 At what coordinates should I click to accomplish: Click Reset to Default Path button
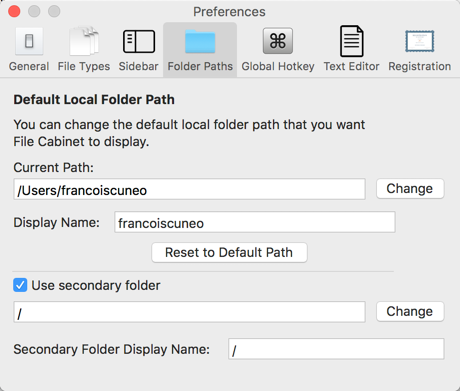[229, 252]
